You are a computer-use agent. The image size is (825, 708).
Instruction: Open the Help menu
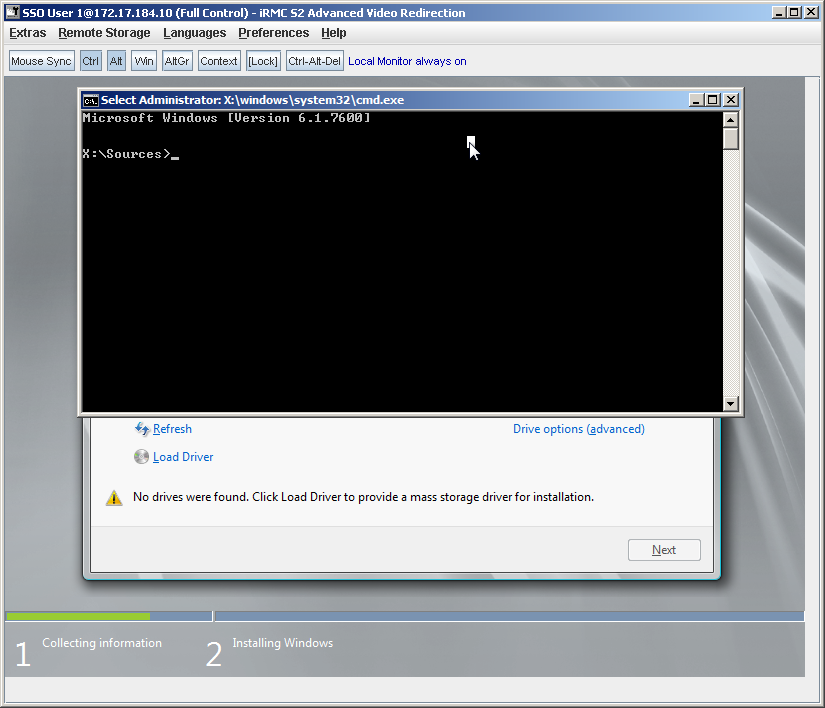(x=334, y=33)
